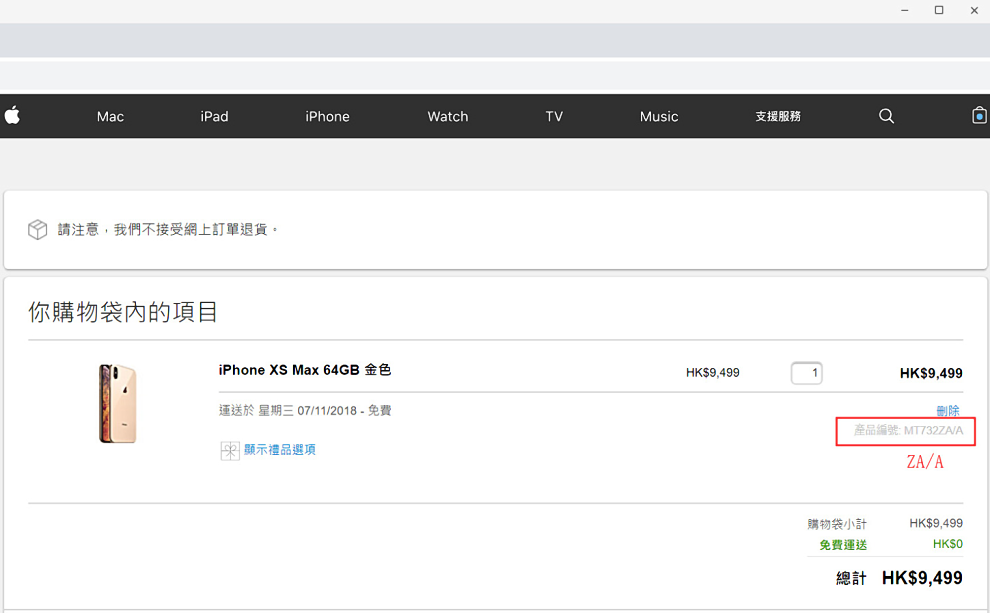
Task: Click the green HK$0 shipping value
Action: point(948,544)
